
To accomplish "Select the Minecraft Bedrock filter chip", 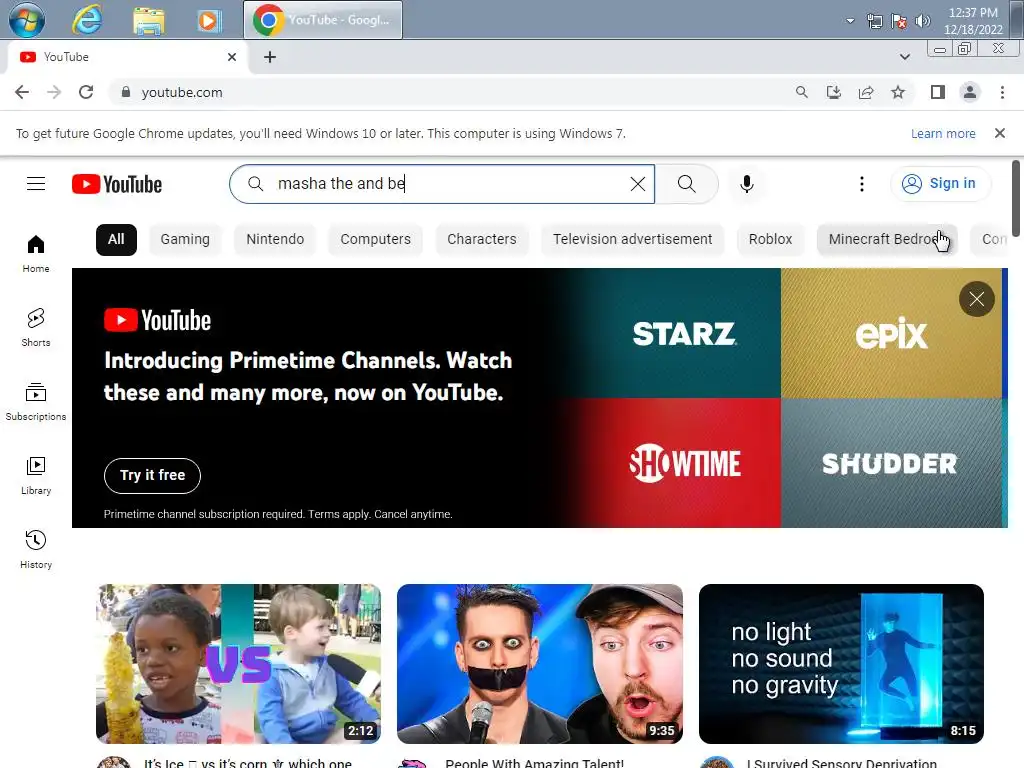I will [887, 239].
